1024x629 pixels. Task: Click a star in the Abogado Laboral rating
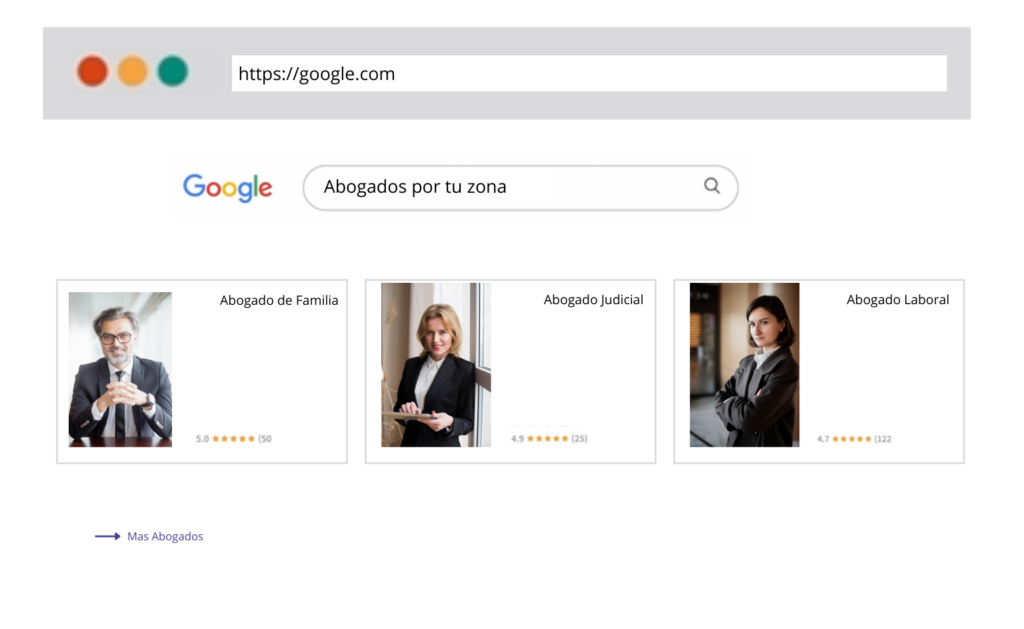(850, 438)
